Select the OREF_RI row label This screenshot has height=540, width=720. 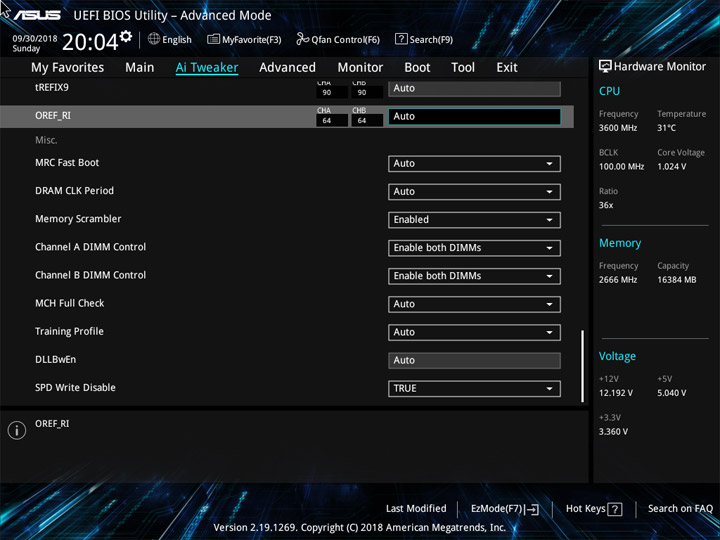[x=53, y=116]
